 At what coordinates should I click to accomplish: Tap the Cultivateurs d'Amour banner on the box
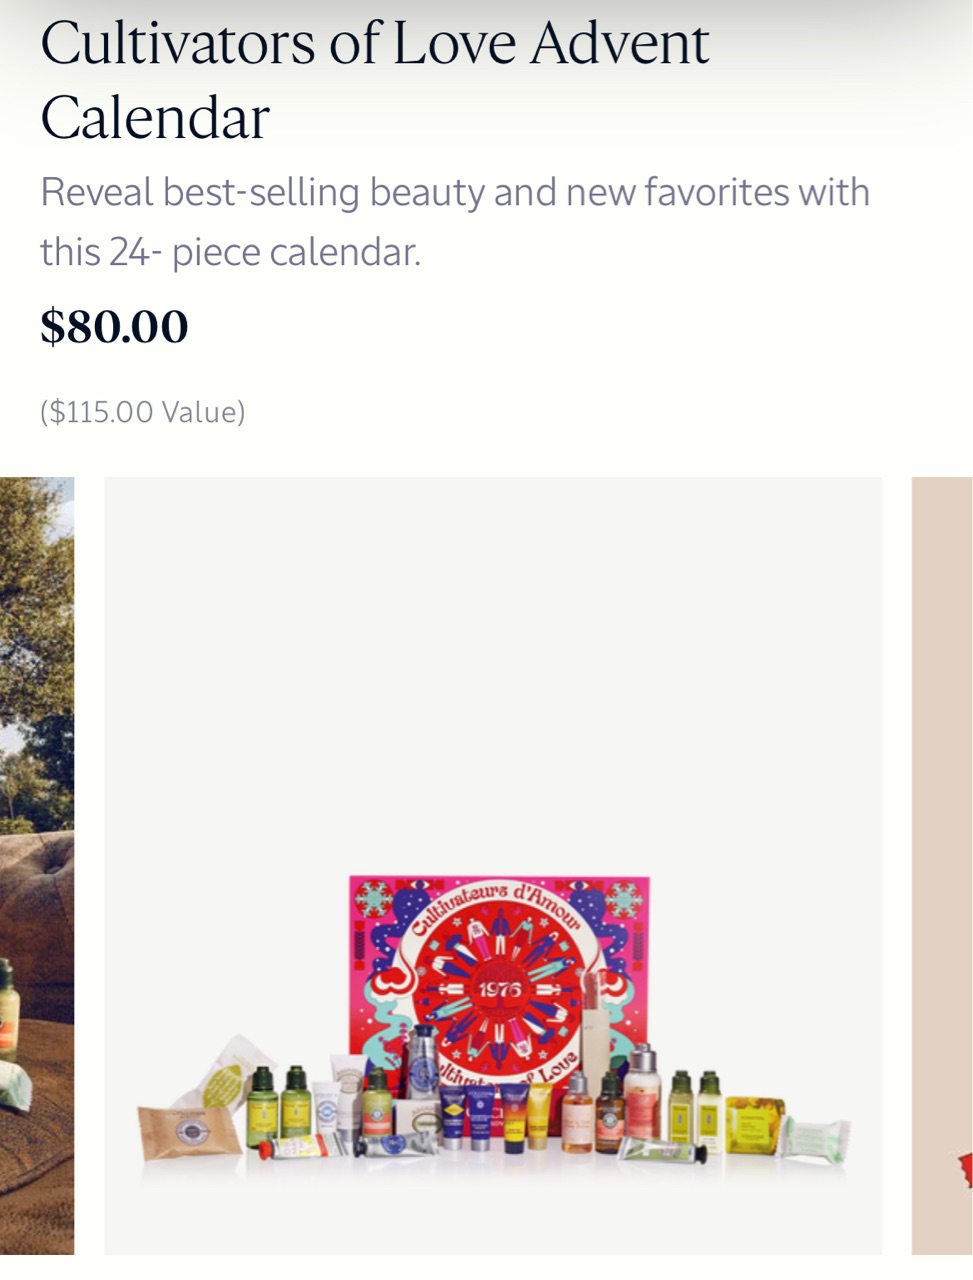pyautogui.click(x=496, y=907)
